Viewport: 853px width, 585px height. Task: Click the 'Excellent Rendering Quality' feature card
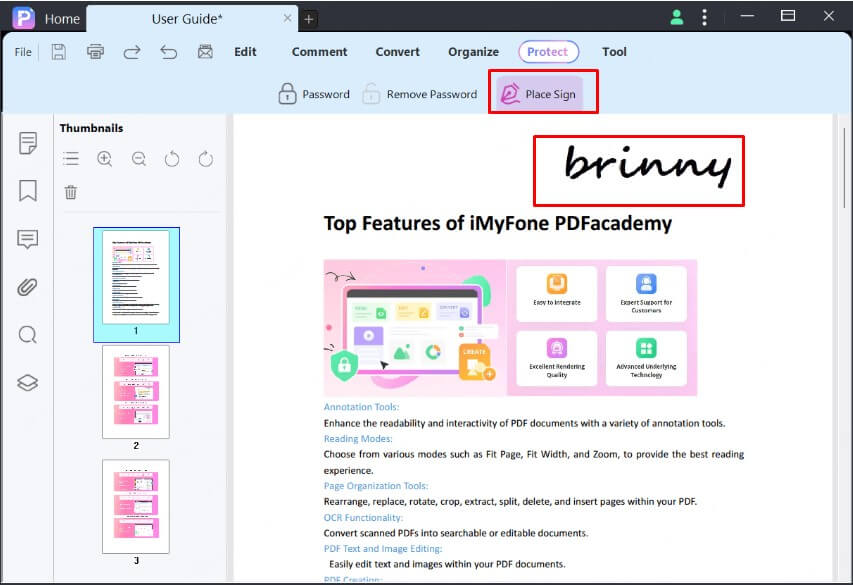(x=557, y=359)
